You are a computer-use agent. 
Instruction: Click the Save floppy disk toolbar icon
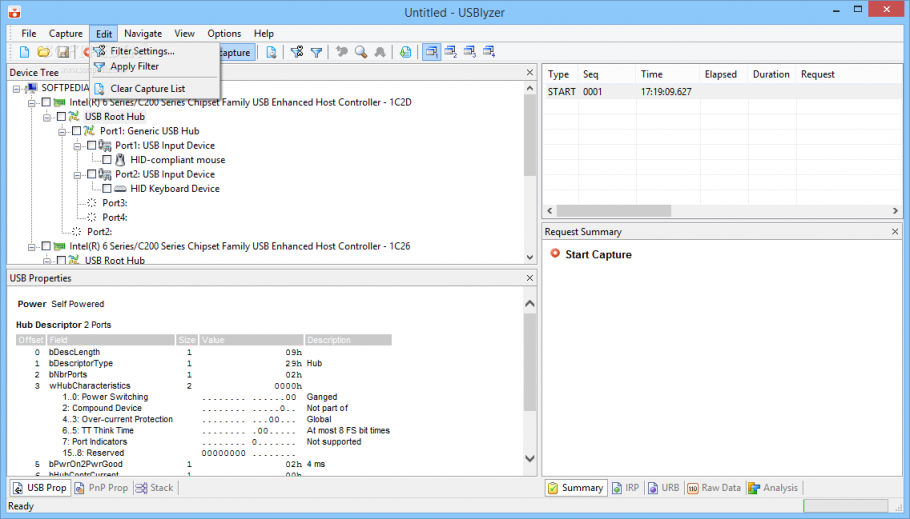(63, 52)
